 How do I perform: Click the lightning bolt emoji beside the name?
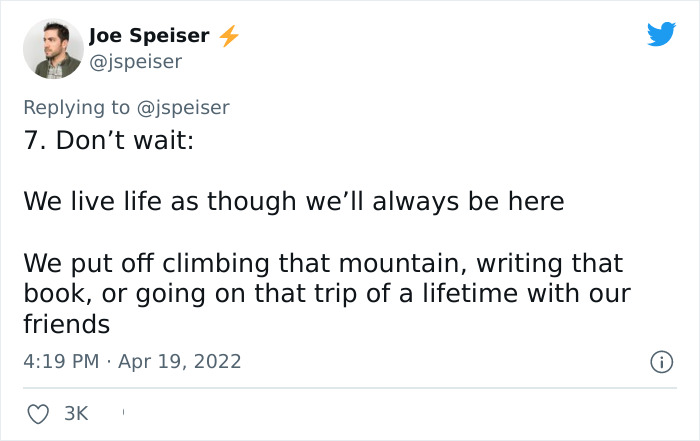click(x=229, y=36)
